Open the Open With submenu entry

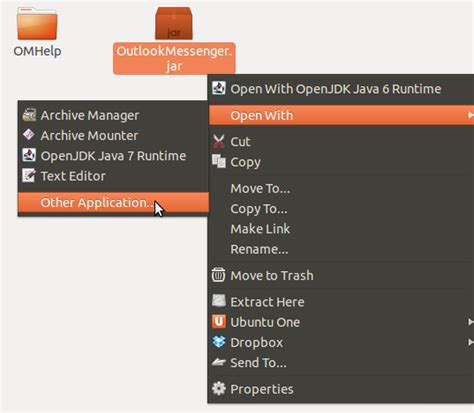342,115
